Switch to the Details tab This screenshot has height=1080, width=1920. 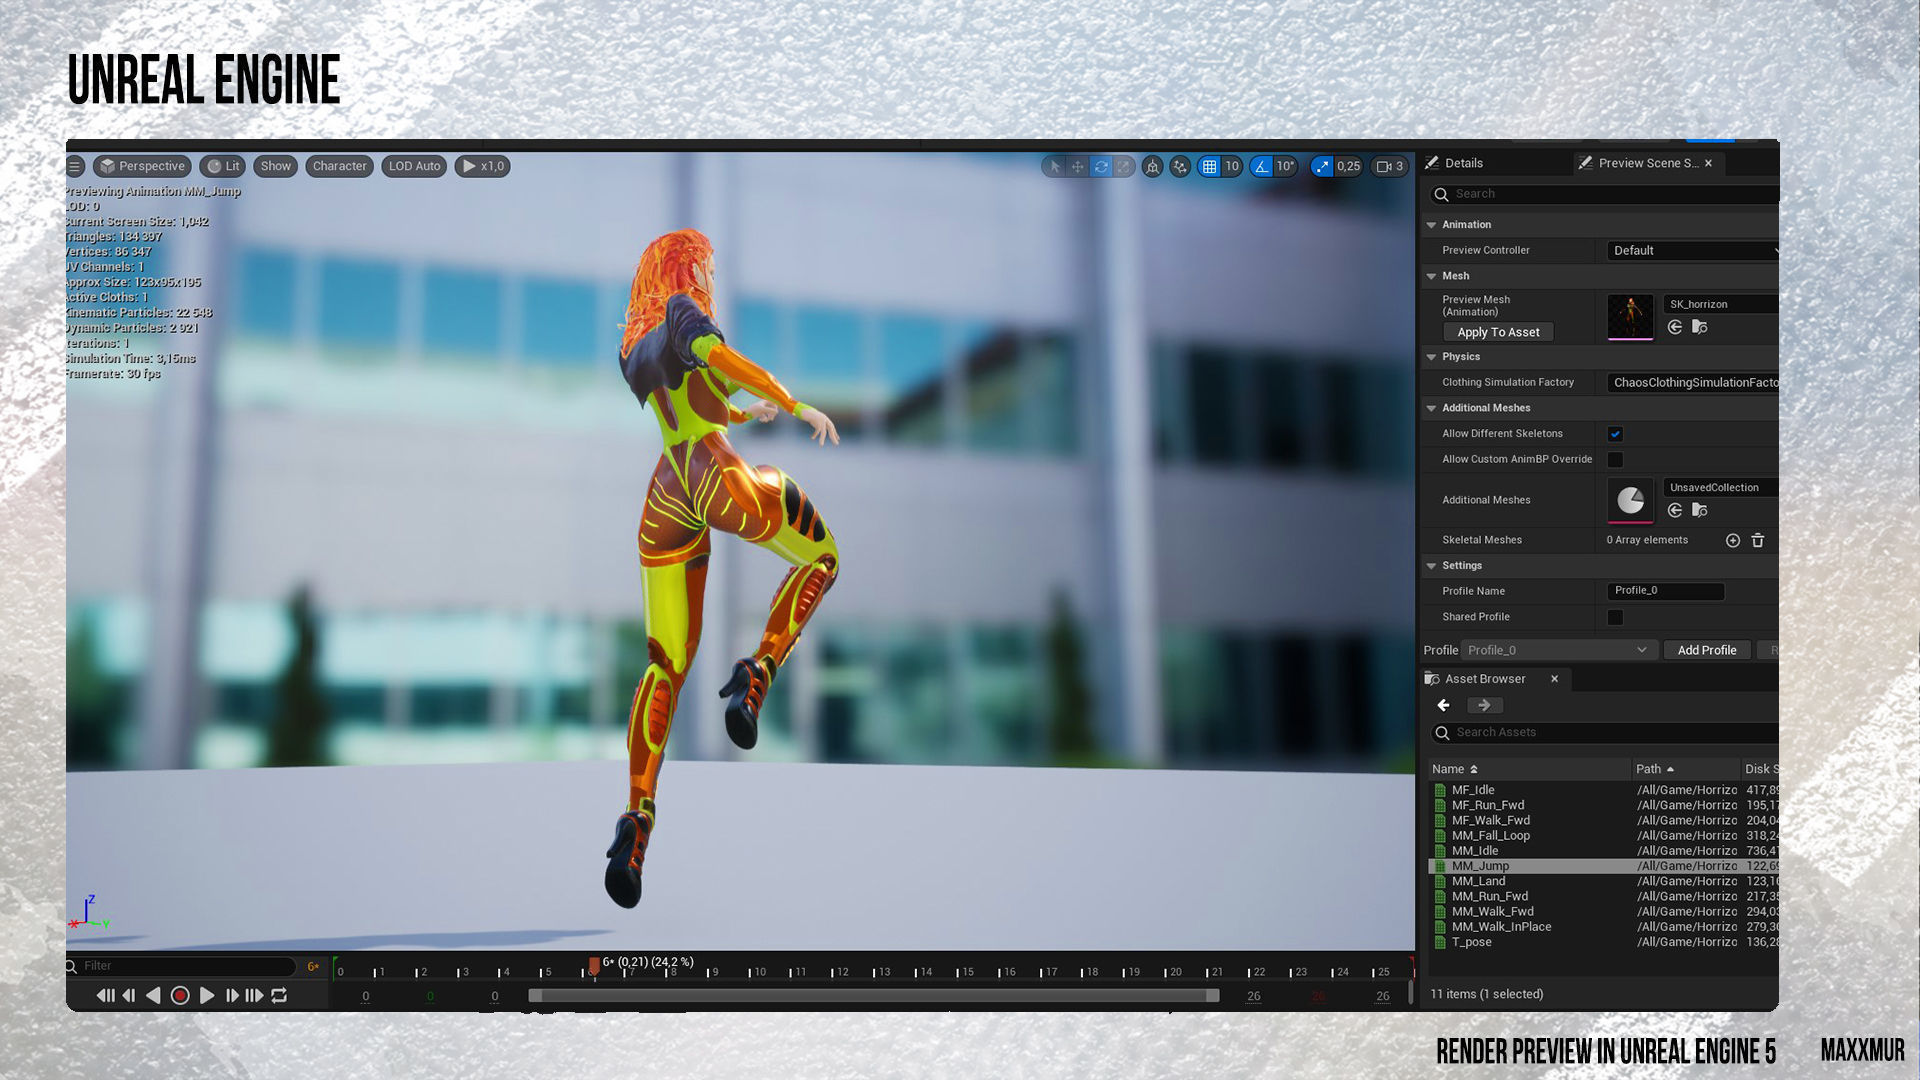click(1455, 163)
